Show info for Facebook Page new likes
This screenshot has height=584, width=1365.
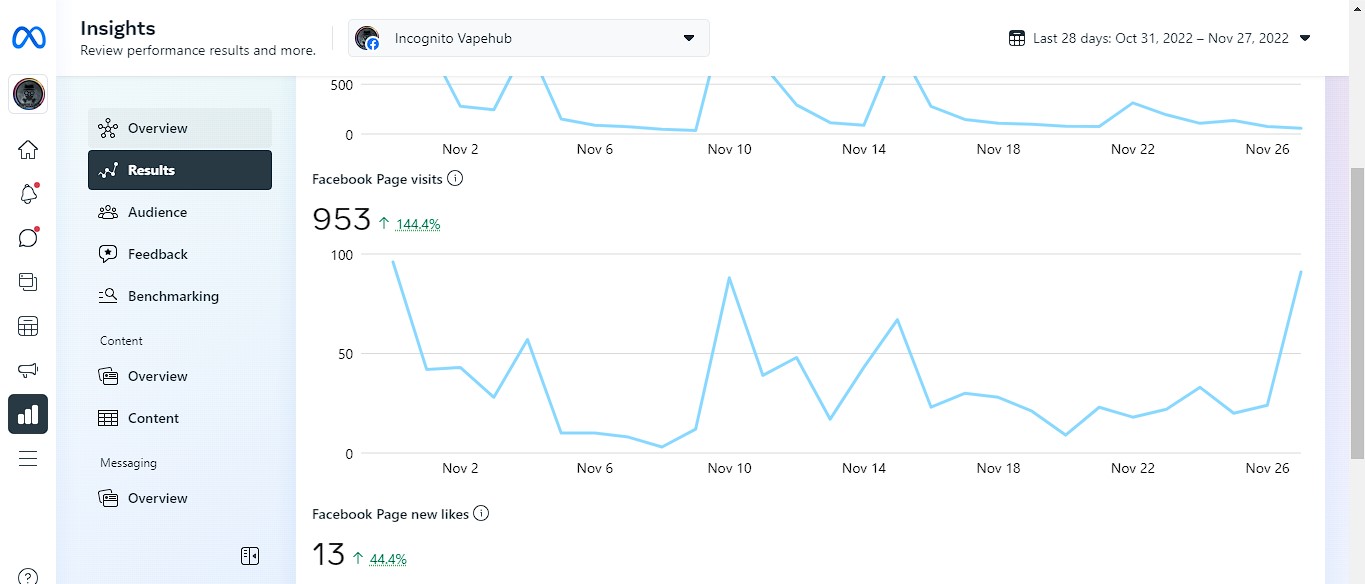[481, 514]
